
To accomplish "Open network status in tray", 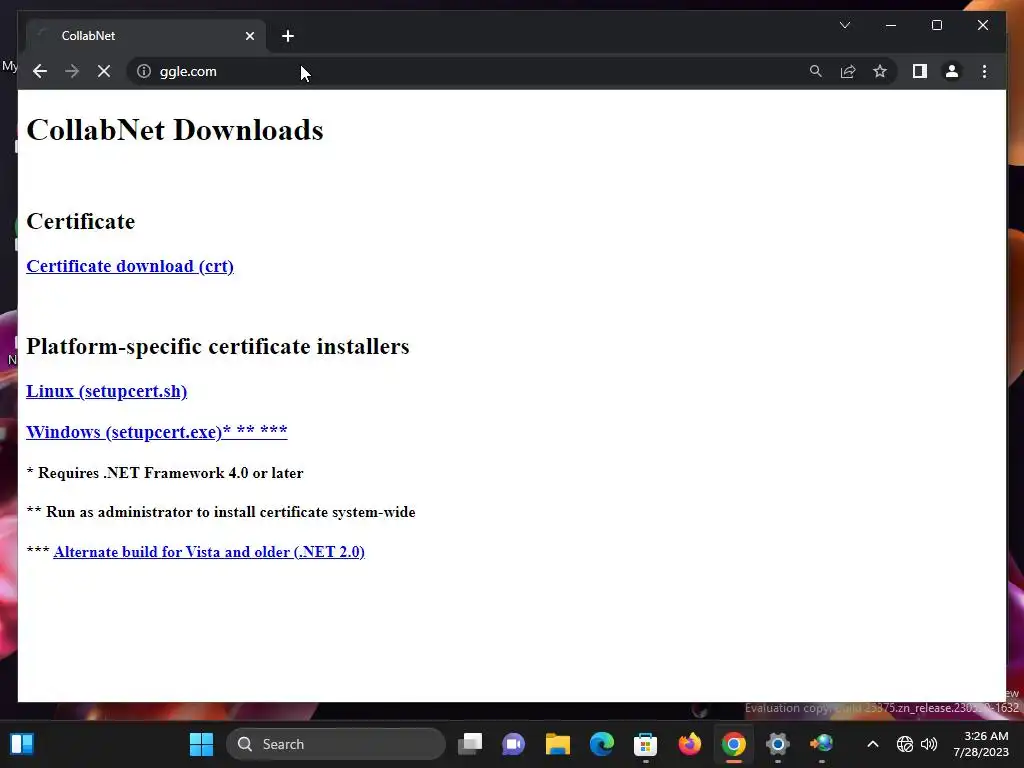I will tap(904, 744).
